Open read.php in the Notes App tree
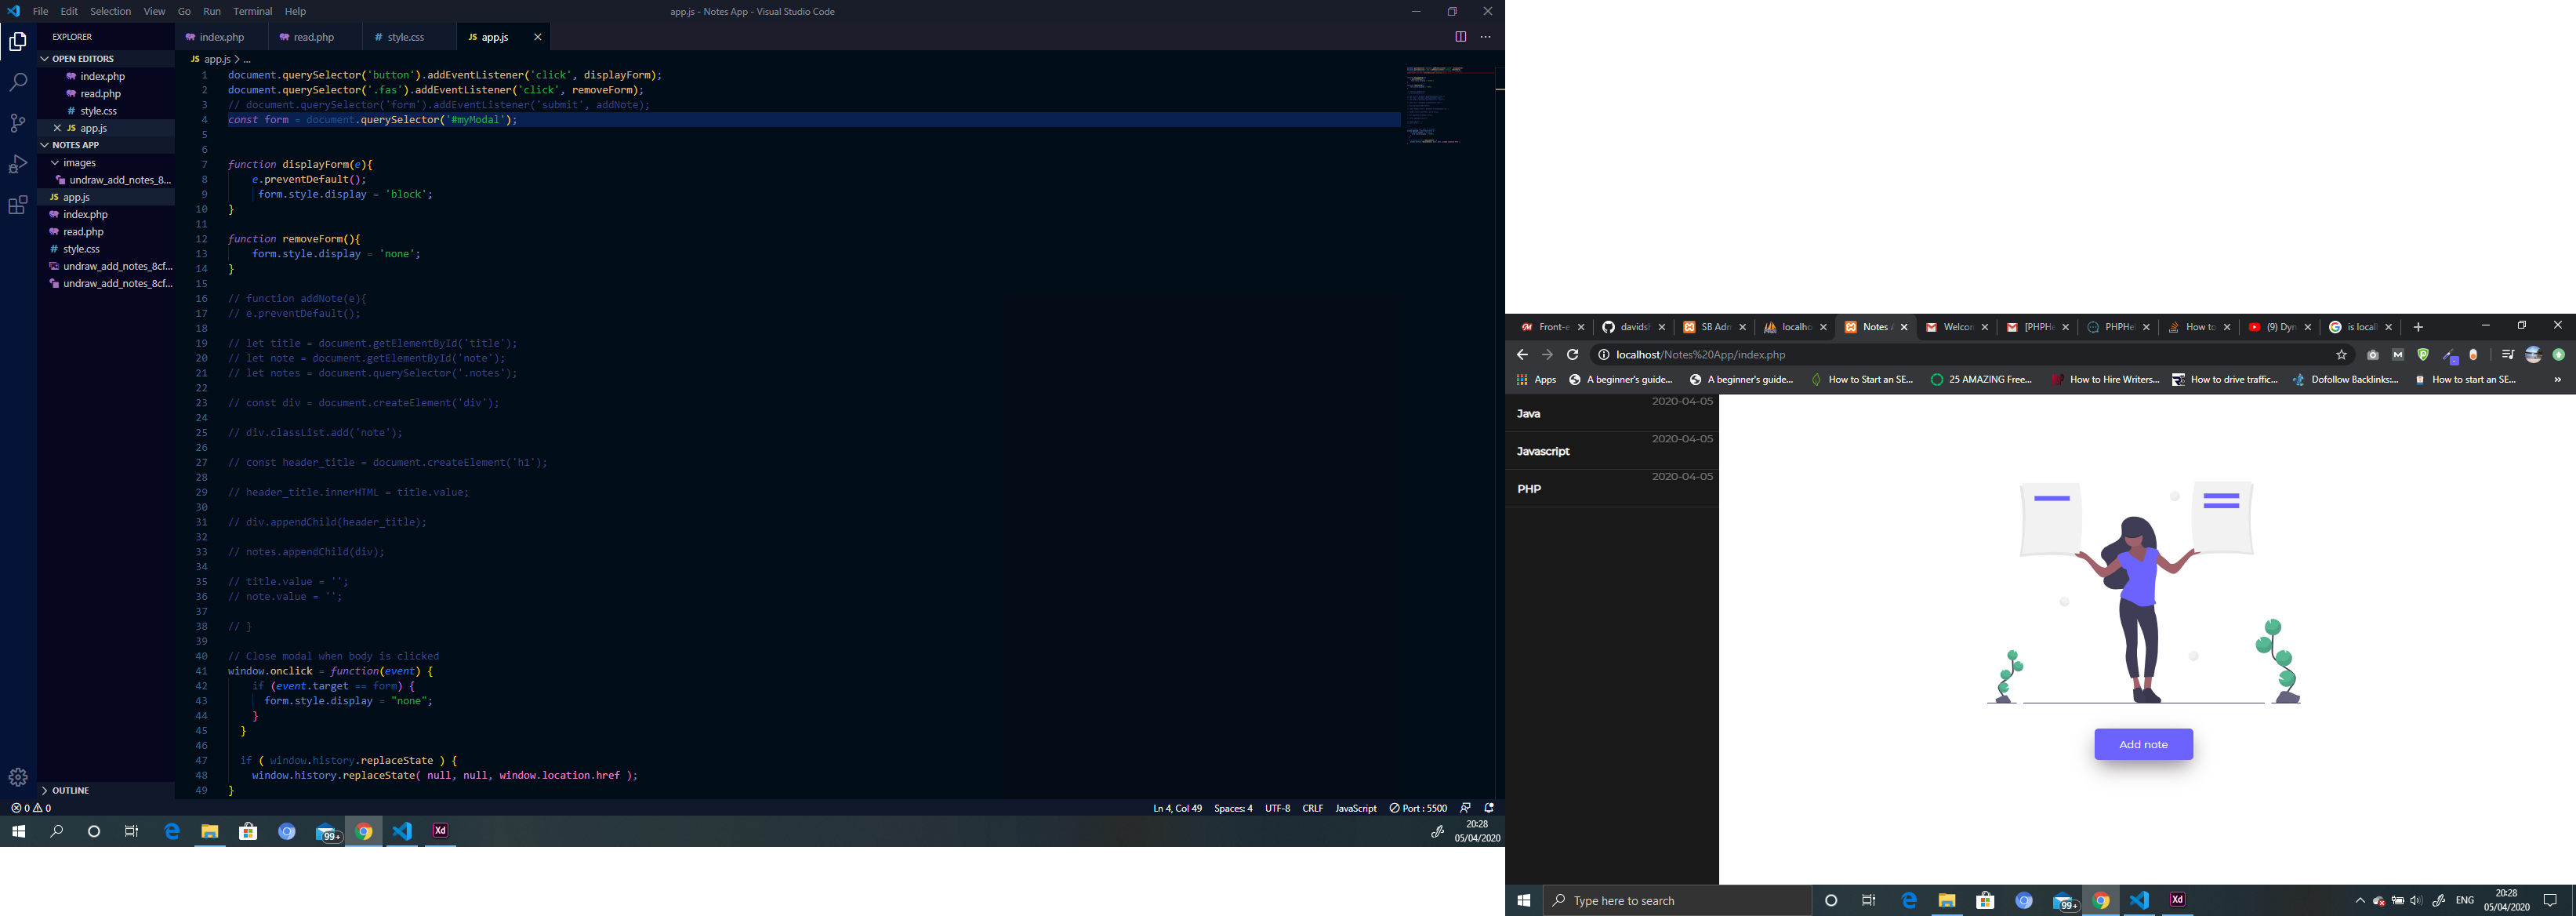 pos(107,232)
